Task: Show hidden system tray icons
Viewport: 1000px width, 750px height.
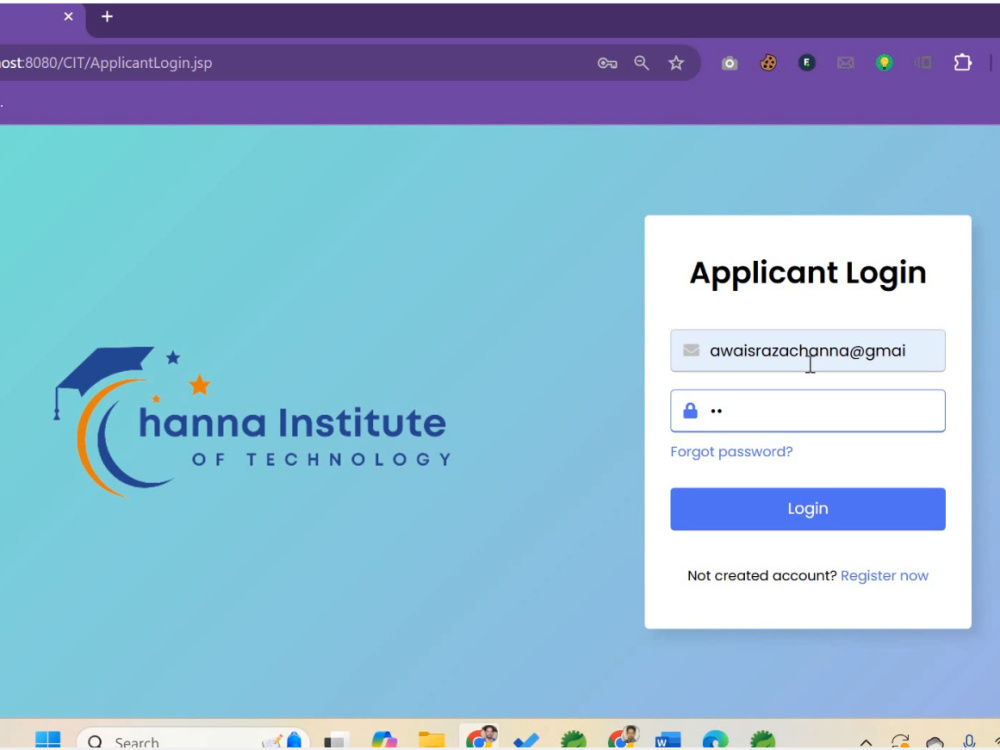Action: pyautogui.click(x=865, y=743)
